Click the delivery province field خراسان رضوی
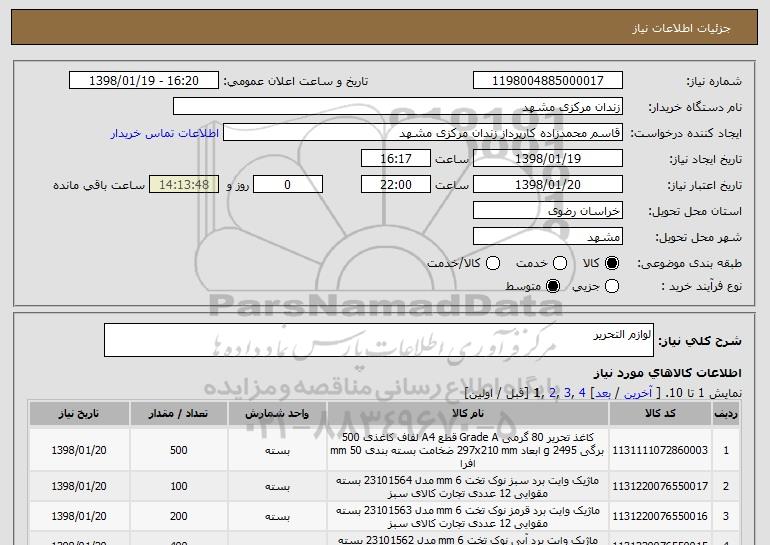Viewport: 770px width, 545px height. click(x=548, y=211)
